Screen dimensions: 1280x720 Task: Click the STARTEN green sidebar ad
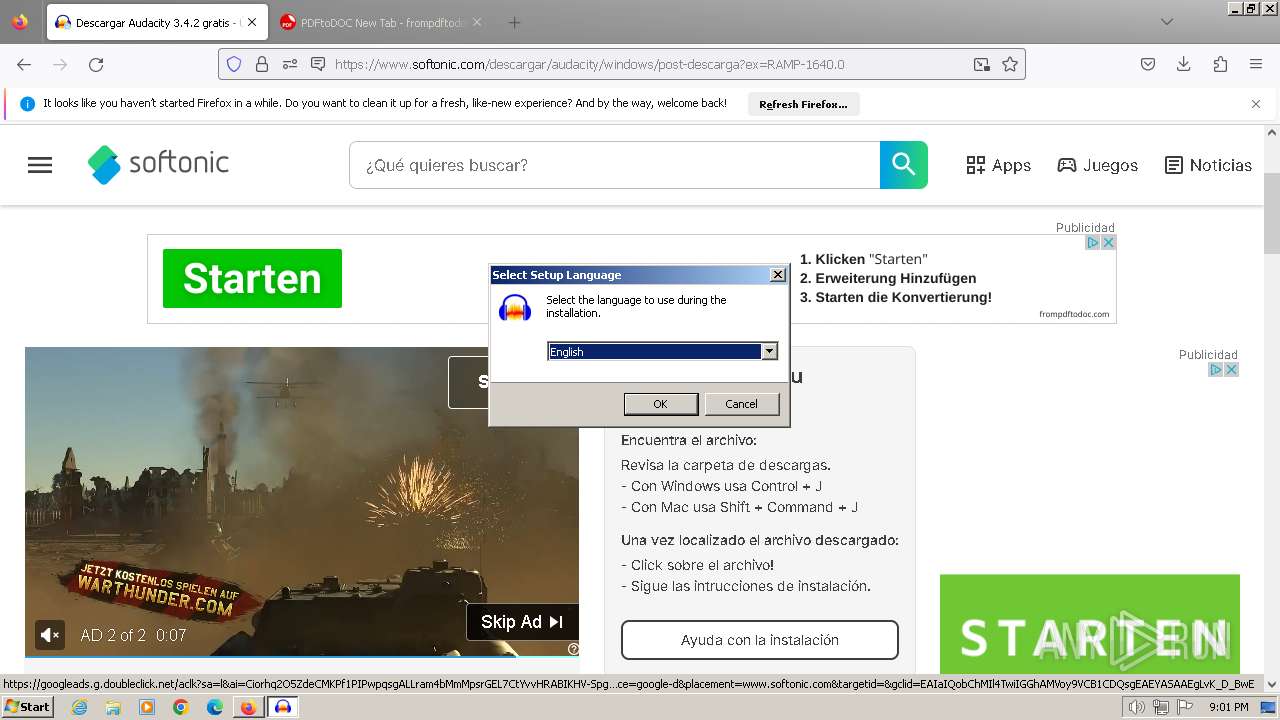coord(1090,624)
